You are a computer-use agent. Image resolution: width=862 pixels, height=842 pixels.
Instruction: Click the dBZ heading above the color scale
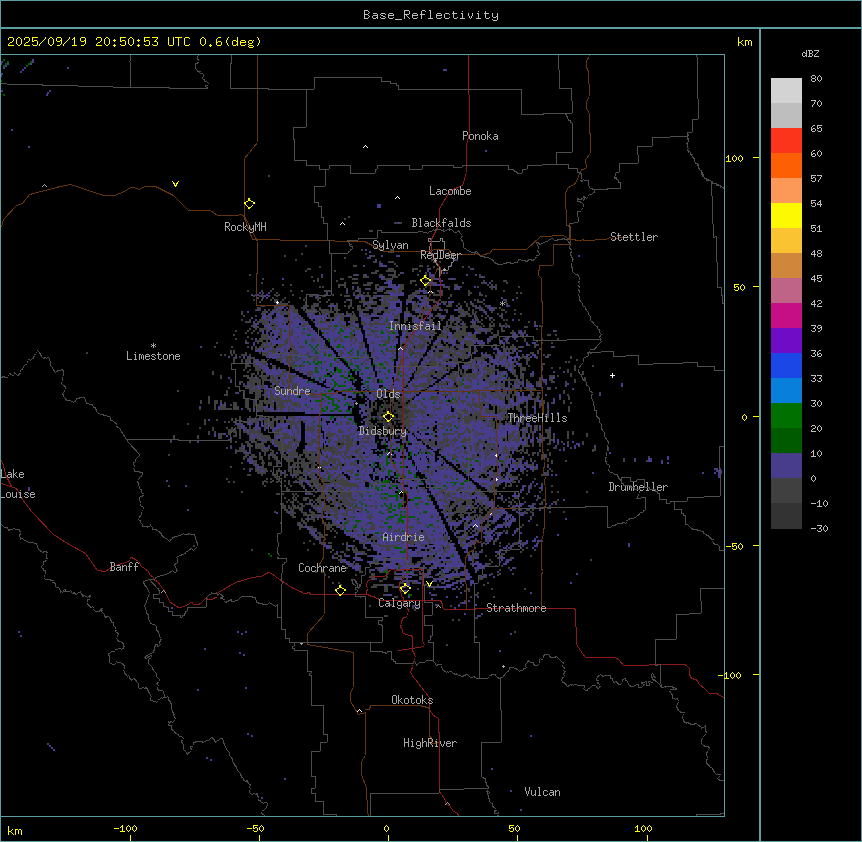[811, 53]
